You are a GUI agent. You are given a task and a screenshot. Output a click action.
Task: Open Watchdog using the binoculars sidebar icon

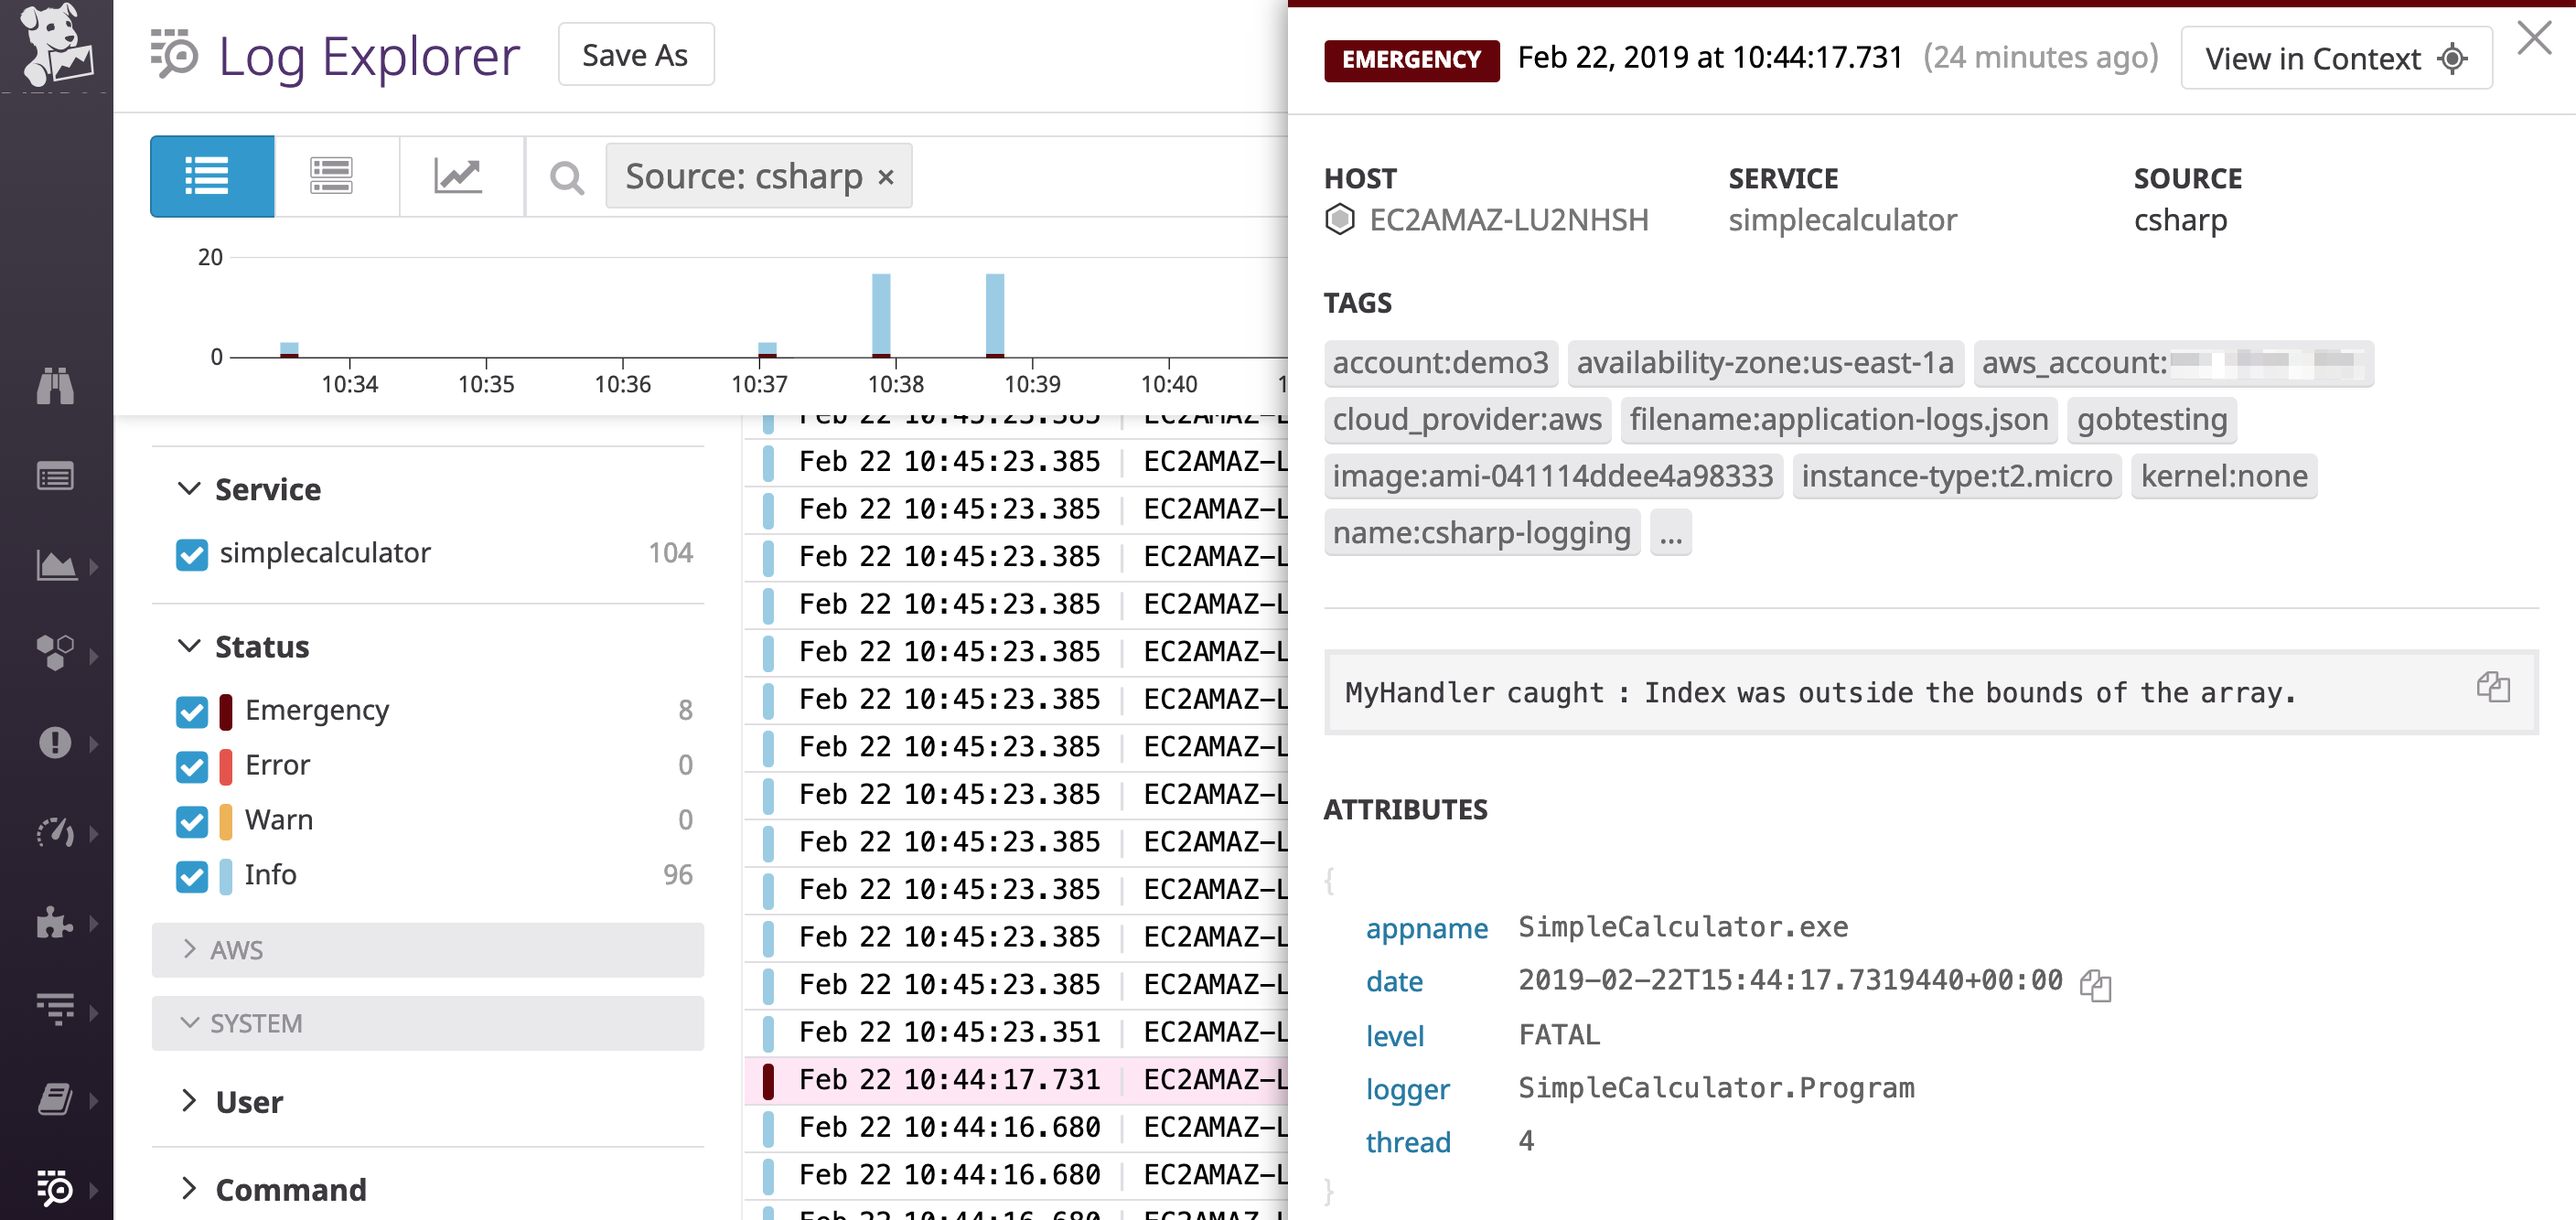[x=57, y=387]
